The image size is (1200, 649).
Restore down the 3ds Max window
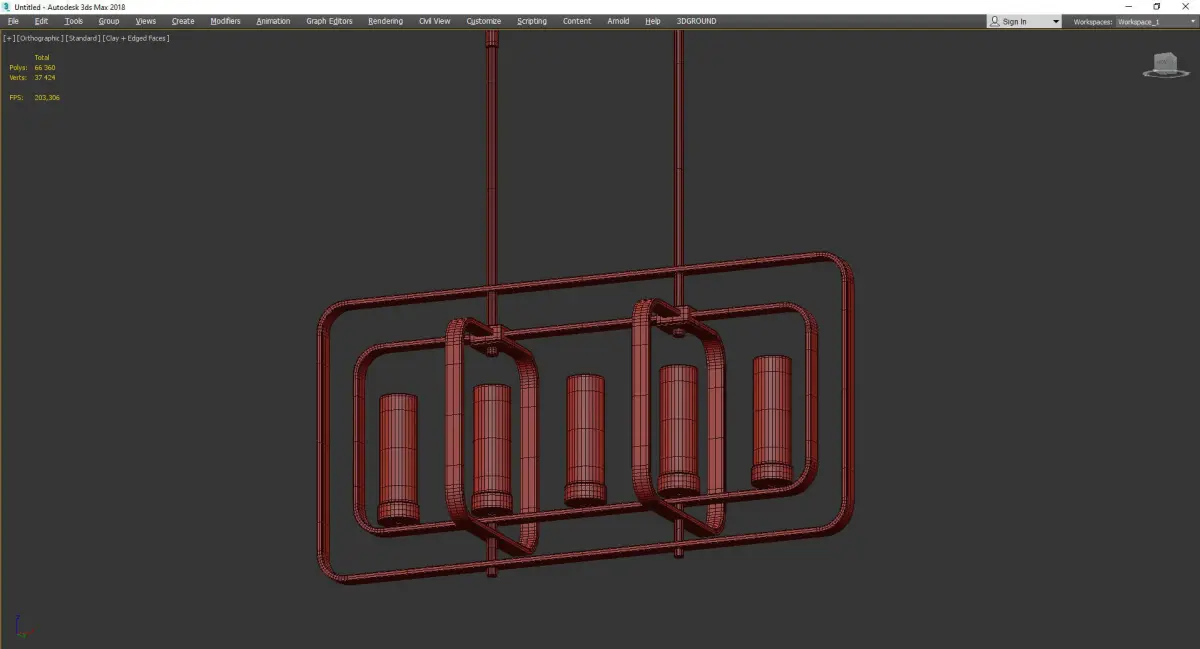tap(1157, 6)
